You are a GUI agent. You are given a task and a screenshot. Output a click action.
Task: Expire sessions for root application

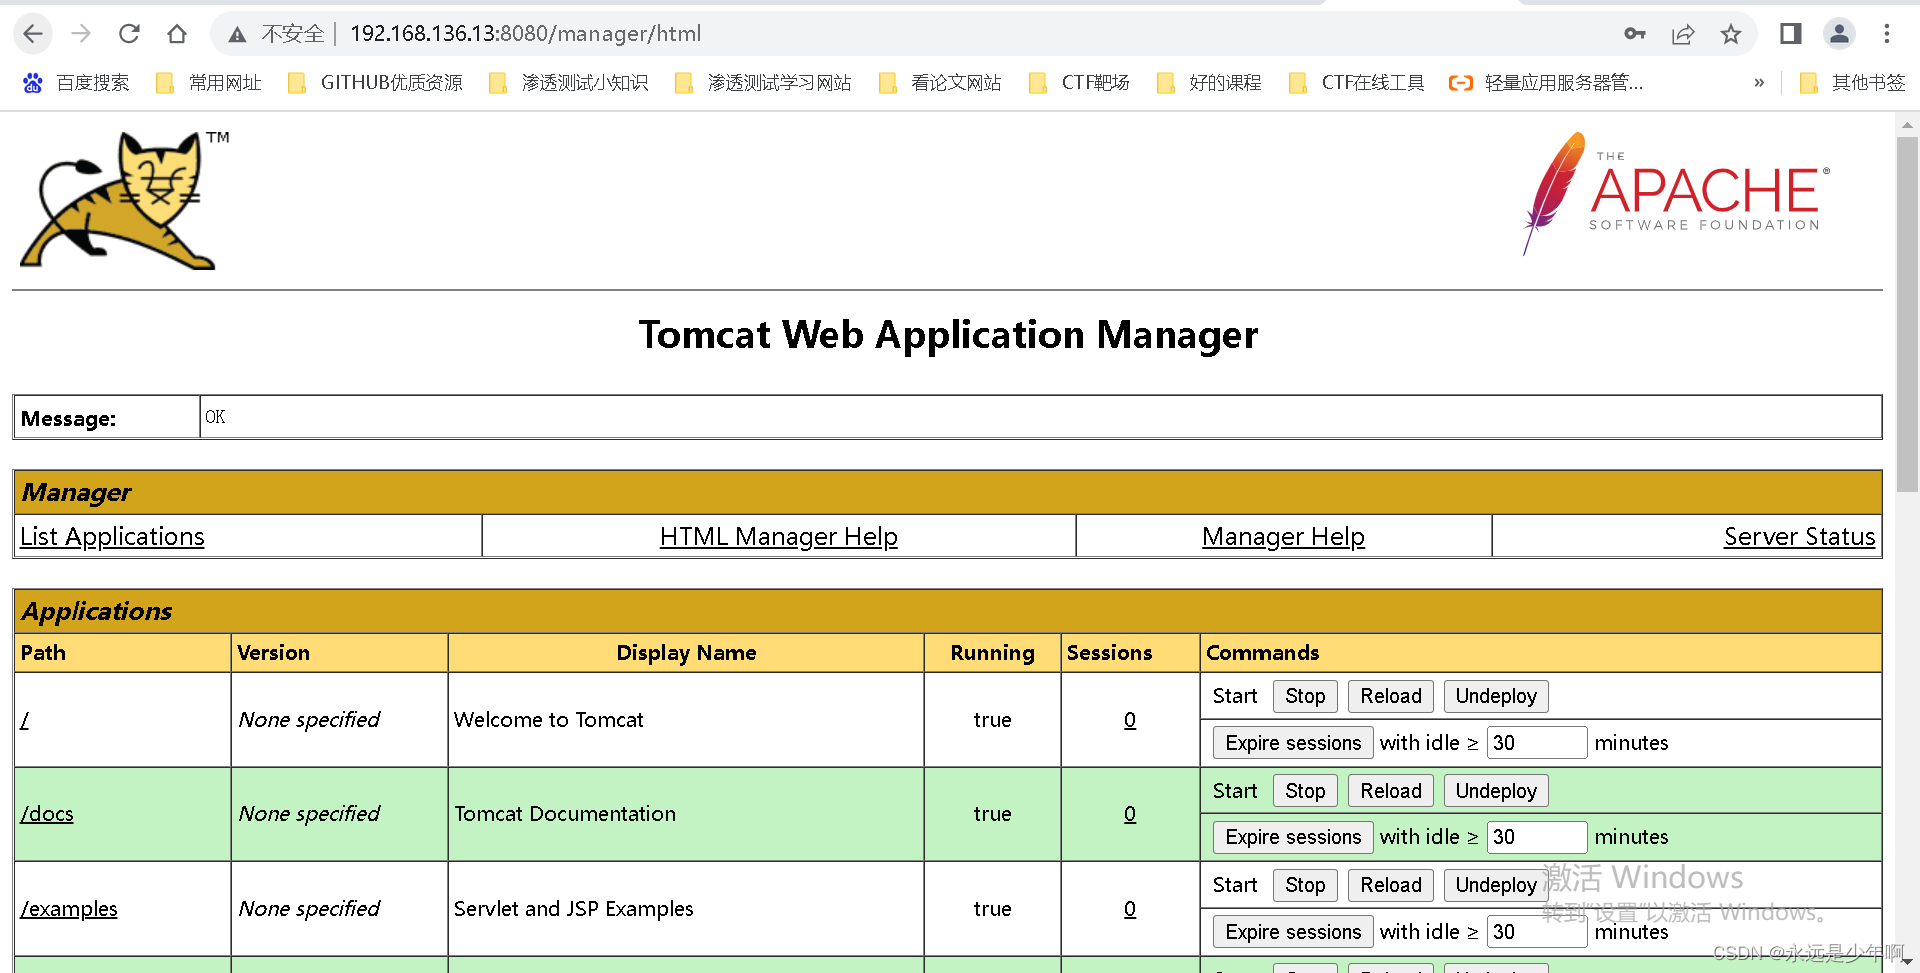(x=1293, y=743)
